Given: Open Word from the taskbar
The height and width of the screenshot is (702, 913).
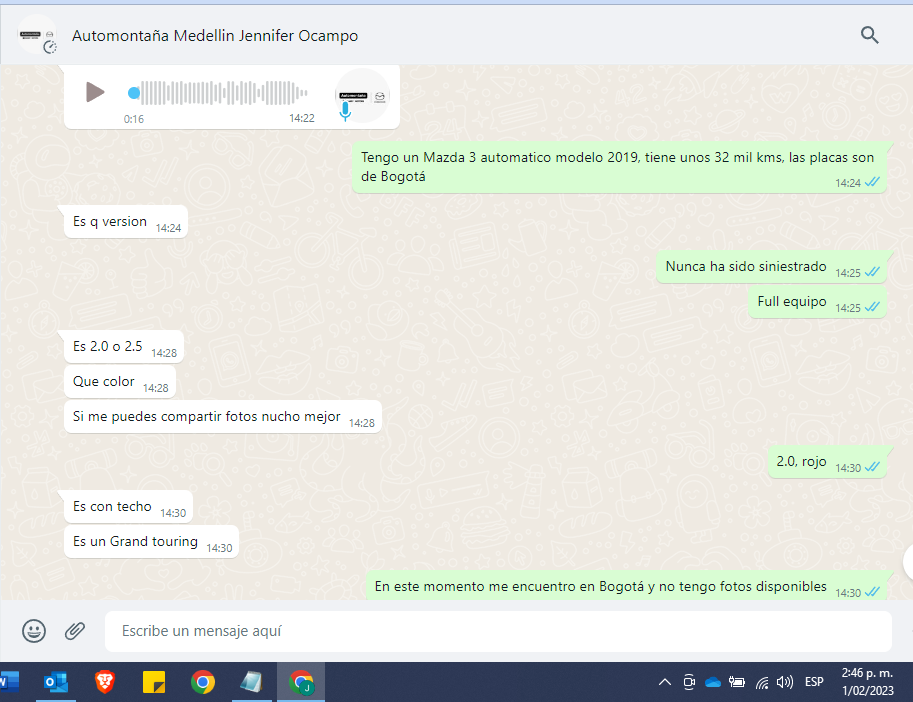Looking at the screenshot, I should point(8,682).
